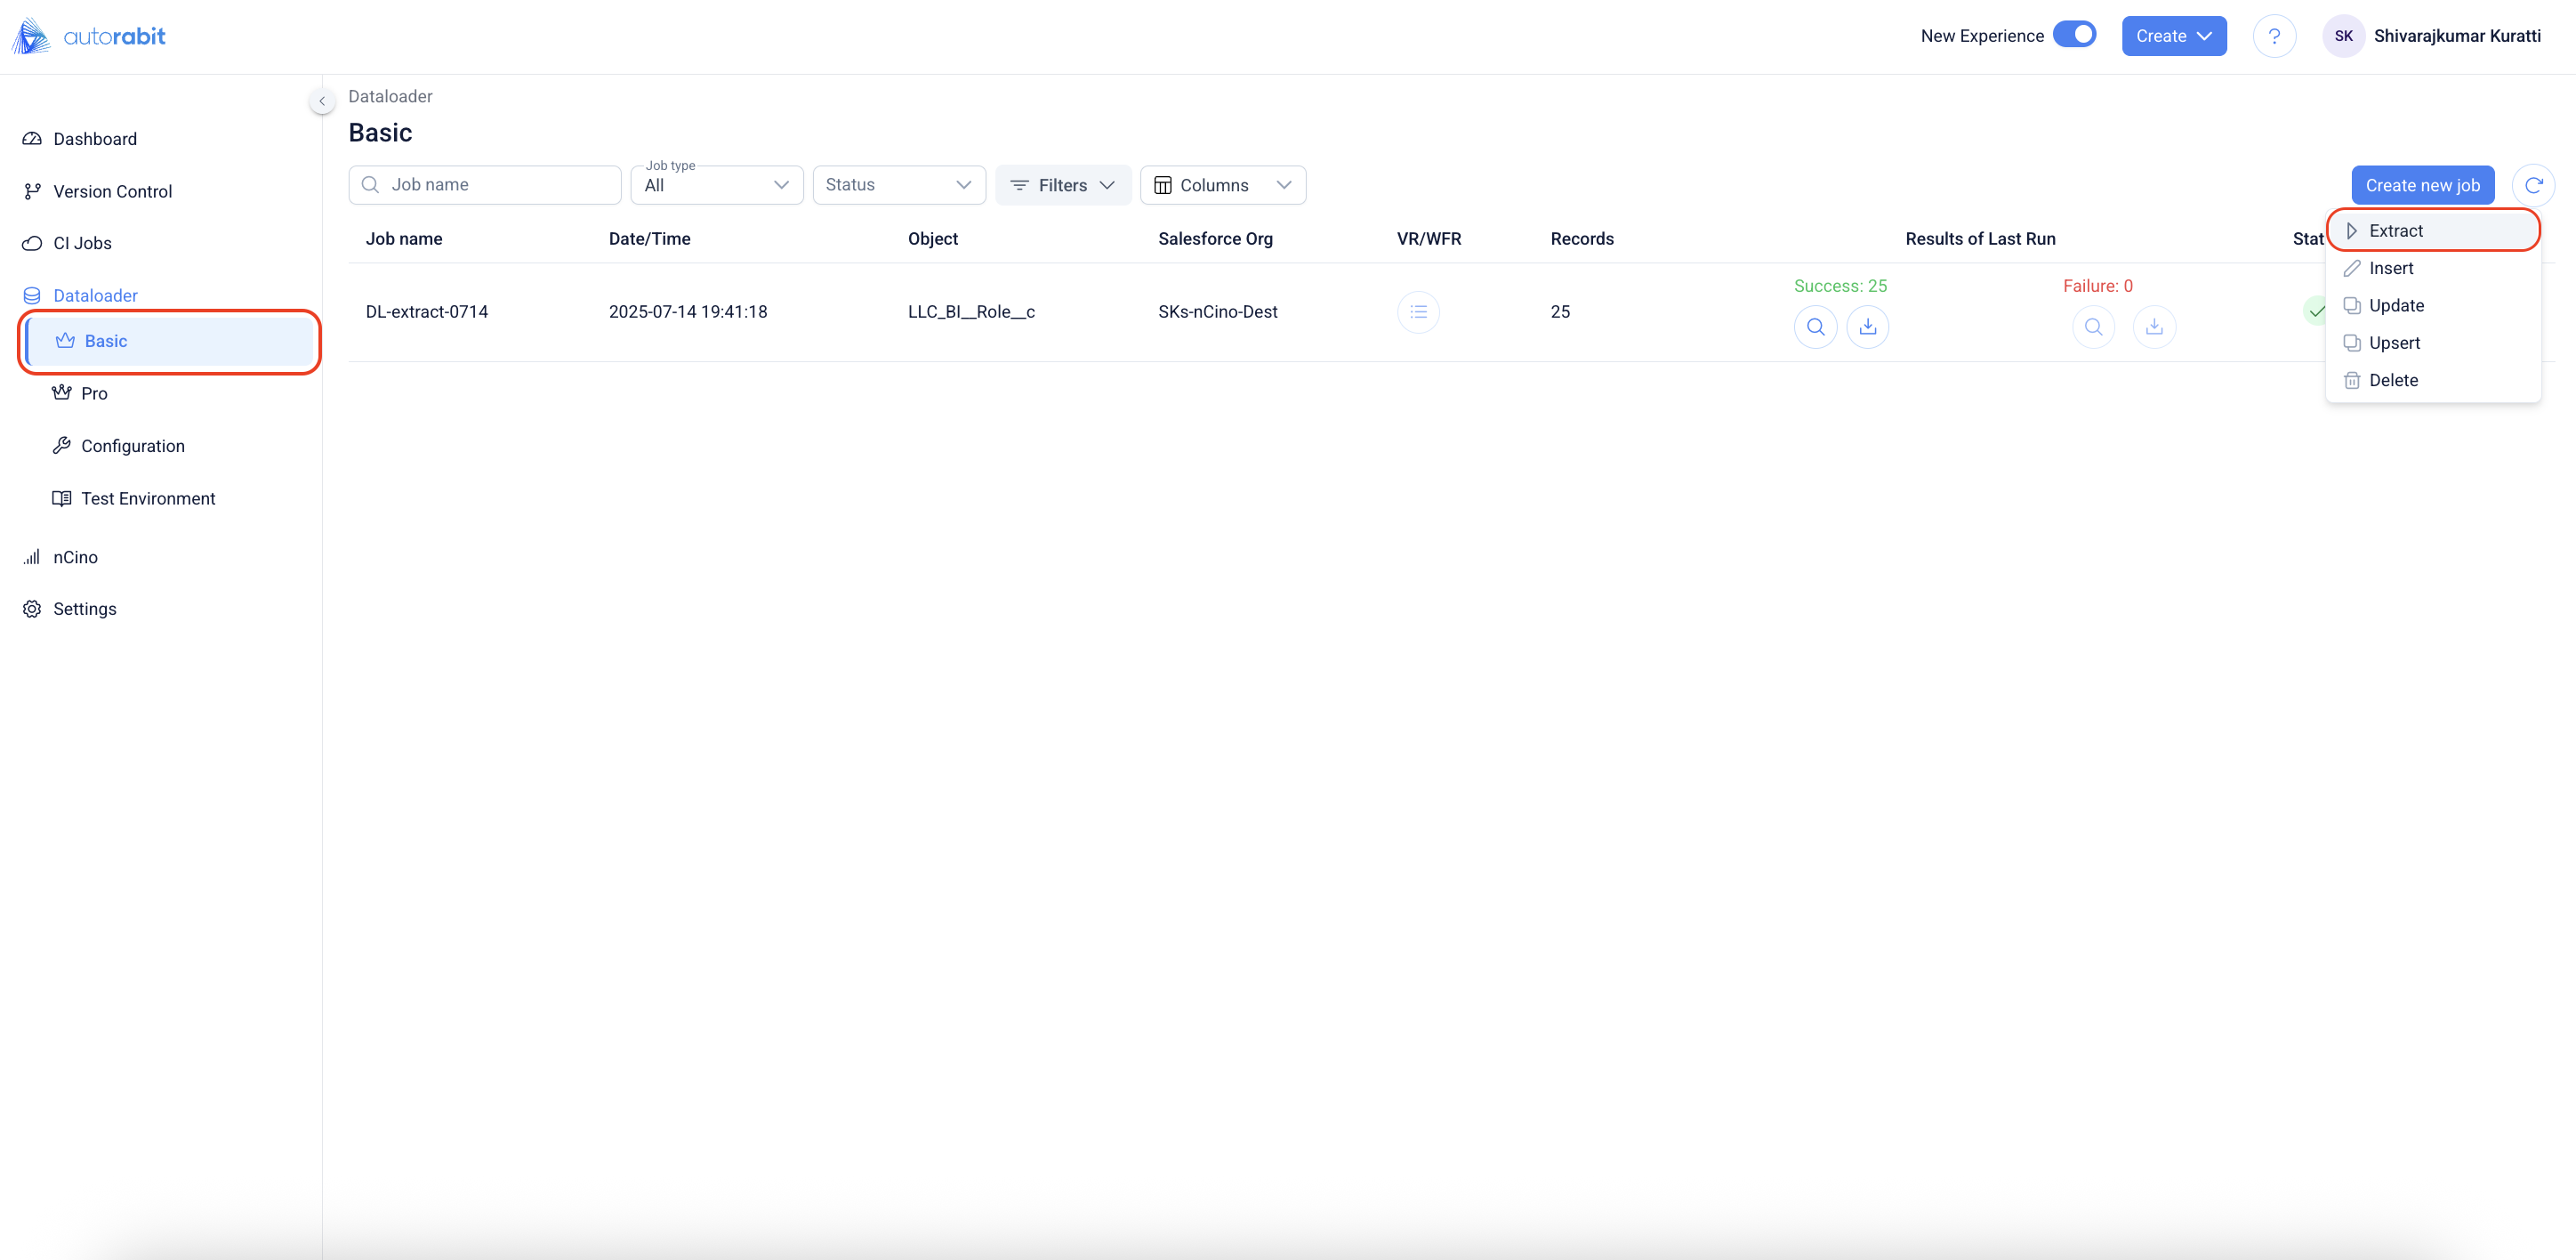Viewport: 2576px width, 1260px height.
Task: Download success results file
Action: tap(1867, 327)
